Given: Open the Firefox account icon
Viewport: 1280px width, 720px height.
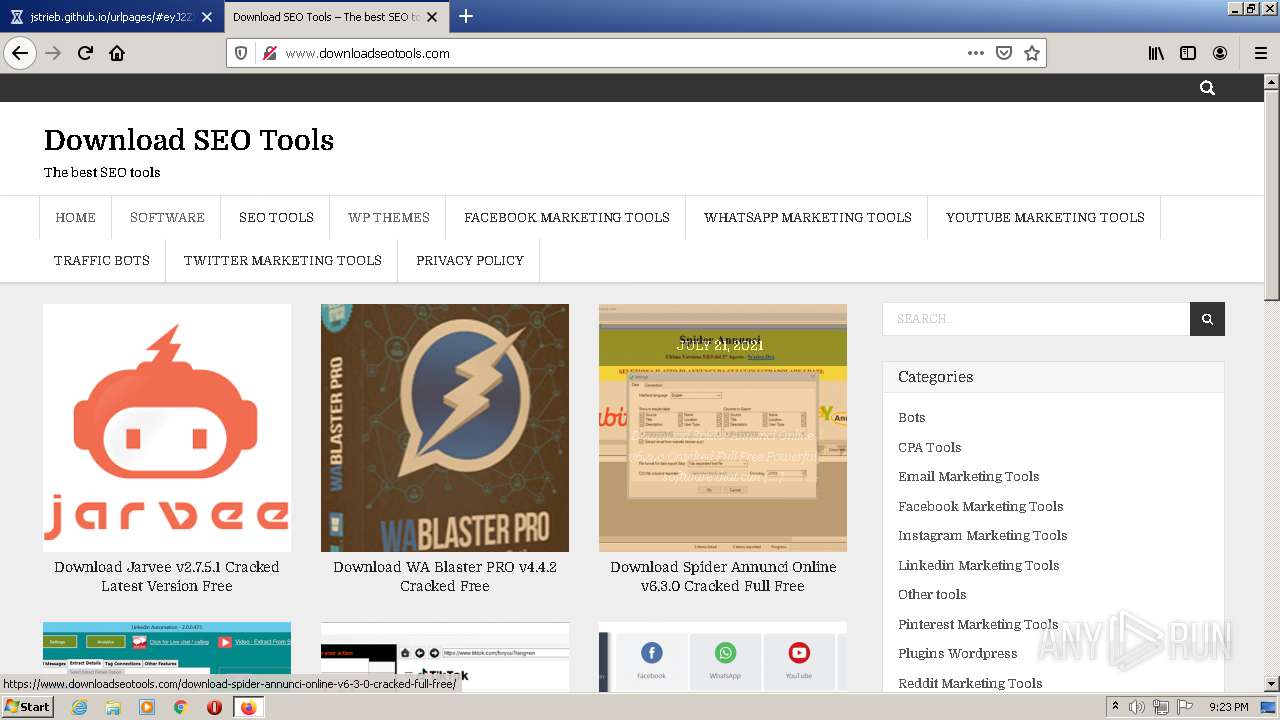Looking at the screenshot, I should [x=1220, y=53].
